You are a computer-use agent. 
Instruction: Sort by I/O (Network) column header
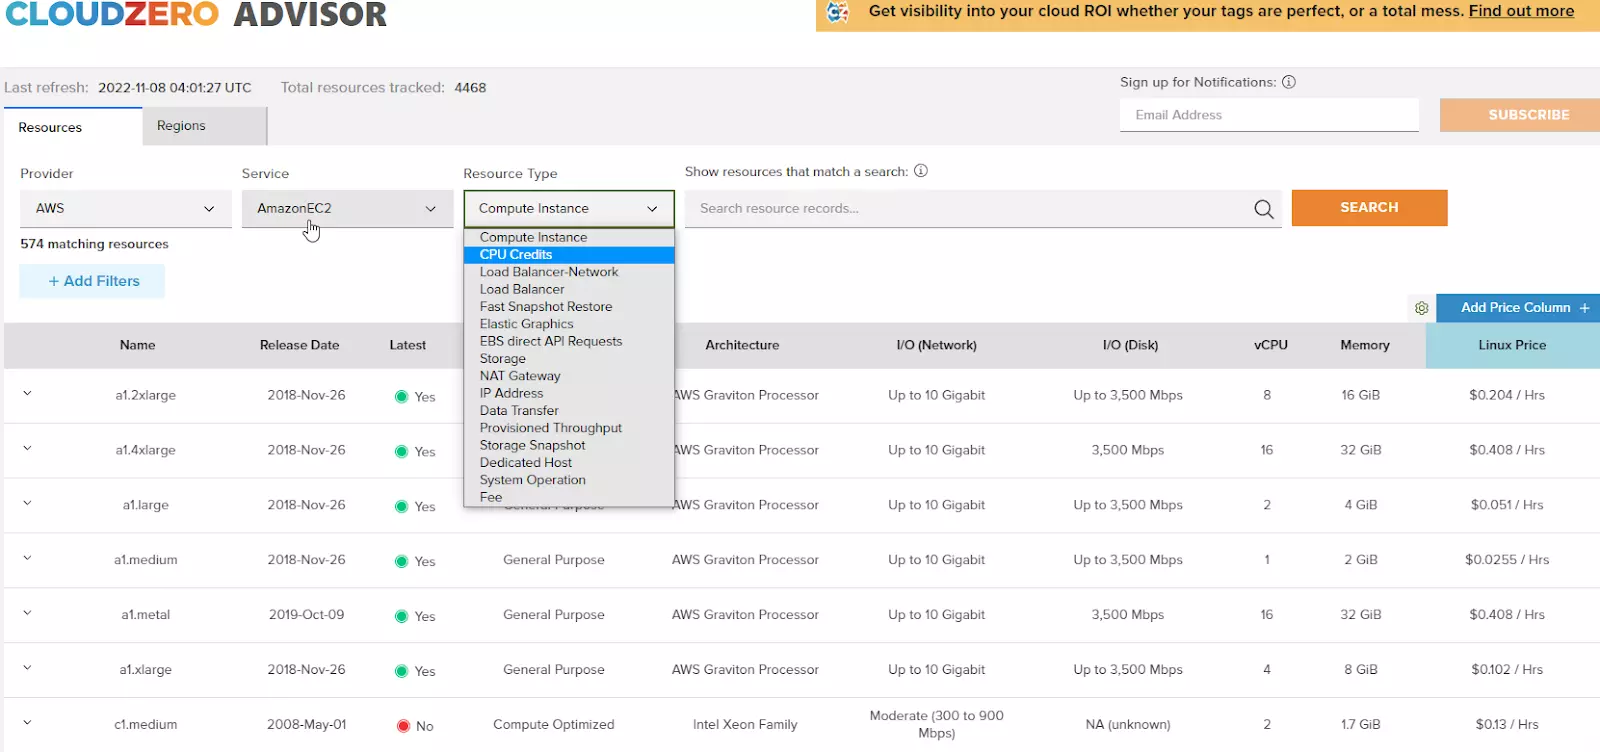[937, 345]
